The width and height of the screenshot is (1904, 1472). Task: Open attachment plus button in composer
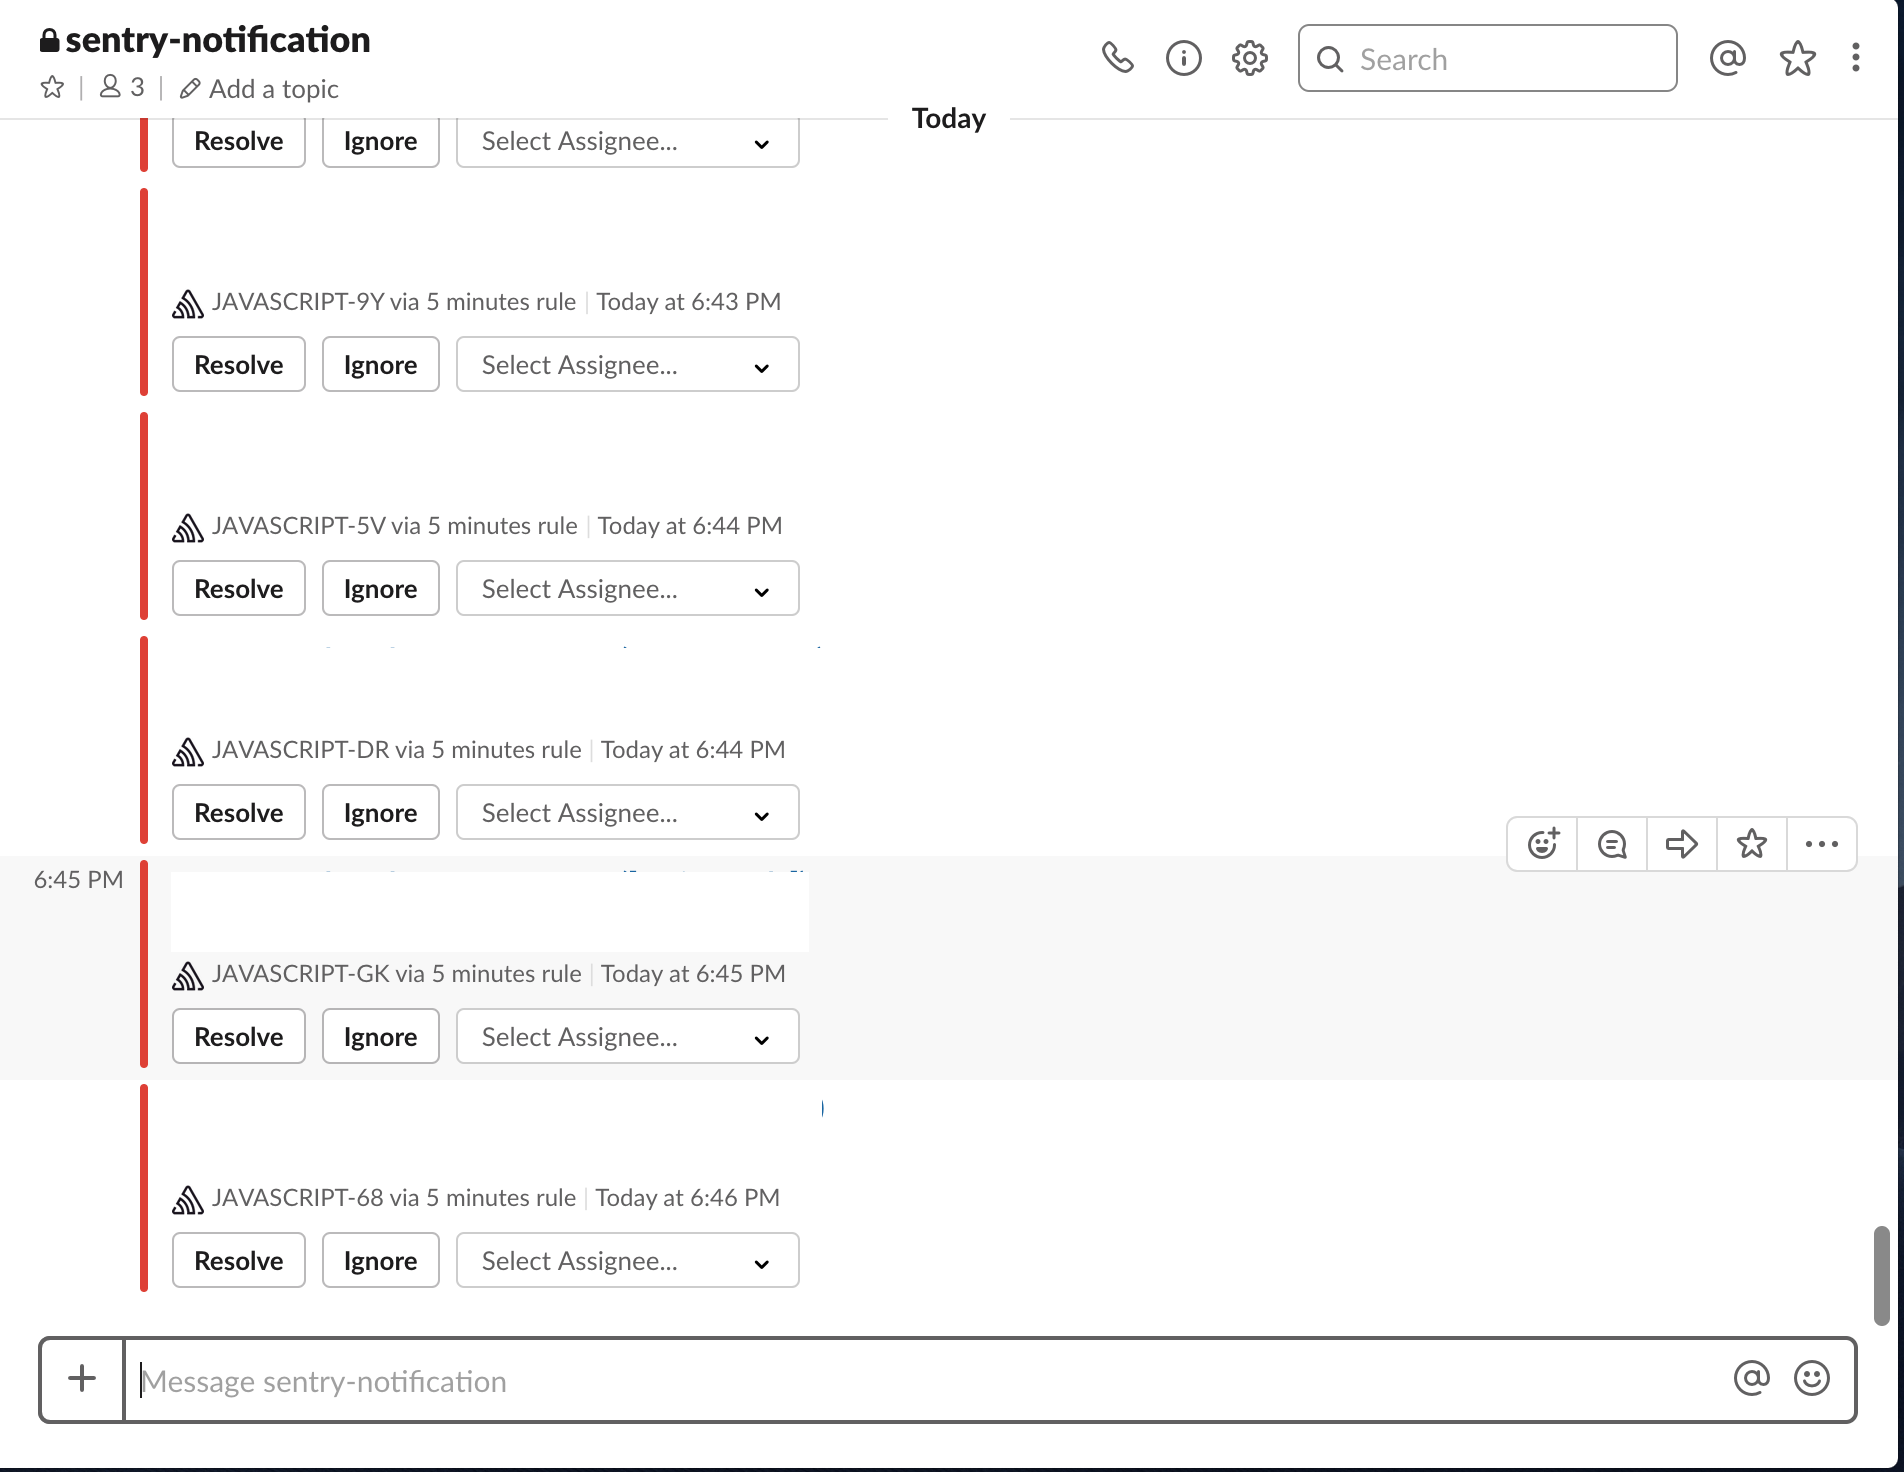pyautogui.click(x=82, y=1379)
